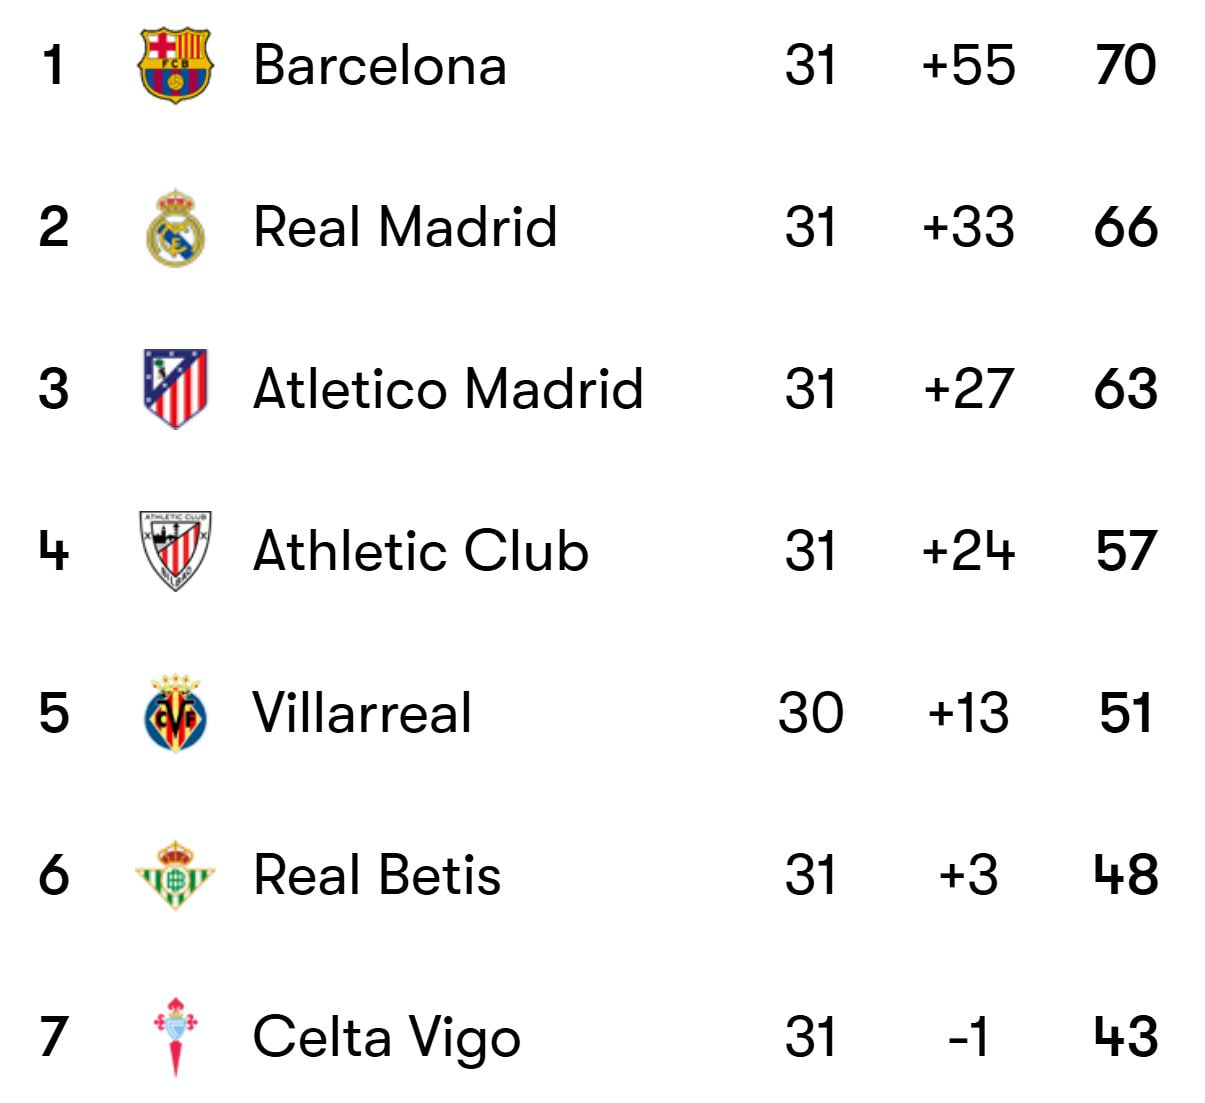
Task: Click Barcelona's 70 points value
Action: pos(1126,65)
